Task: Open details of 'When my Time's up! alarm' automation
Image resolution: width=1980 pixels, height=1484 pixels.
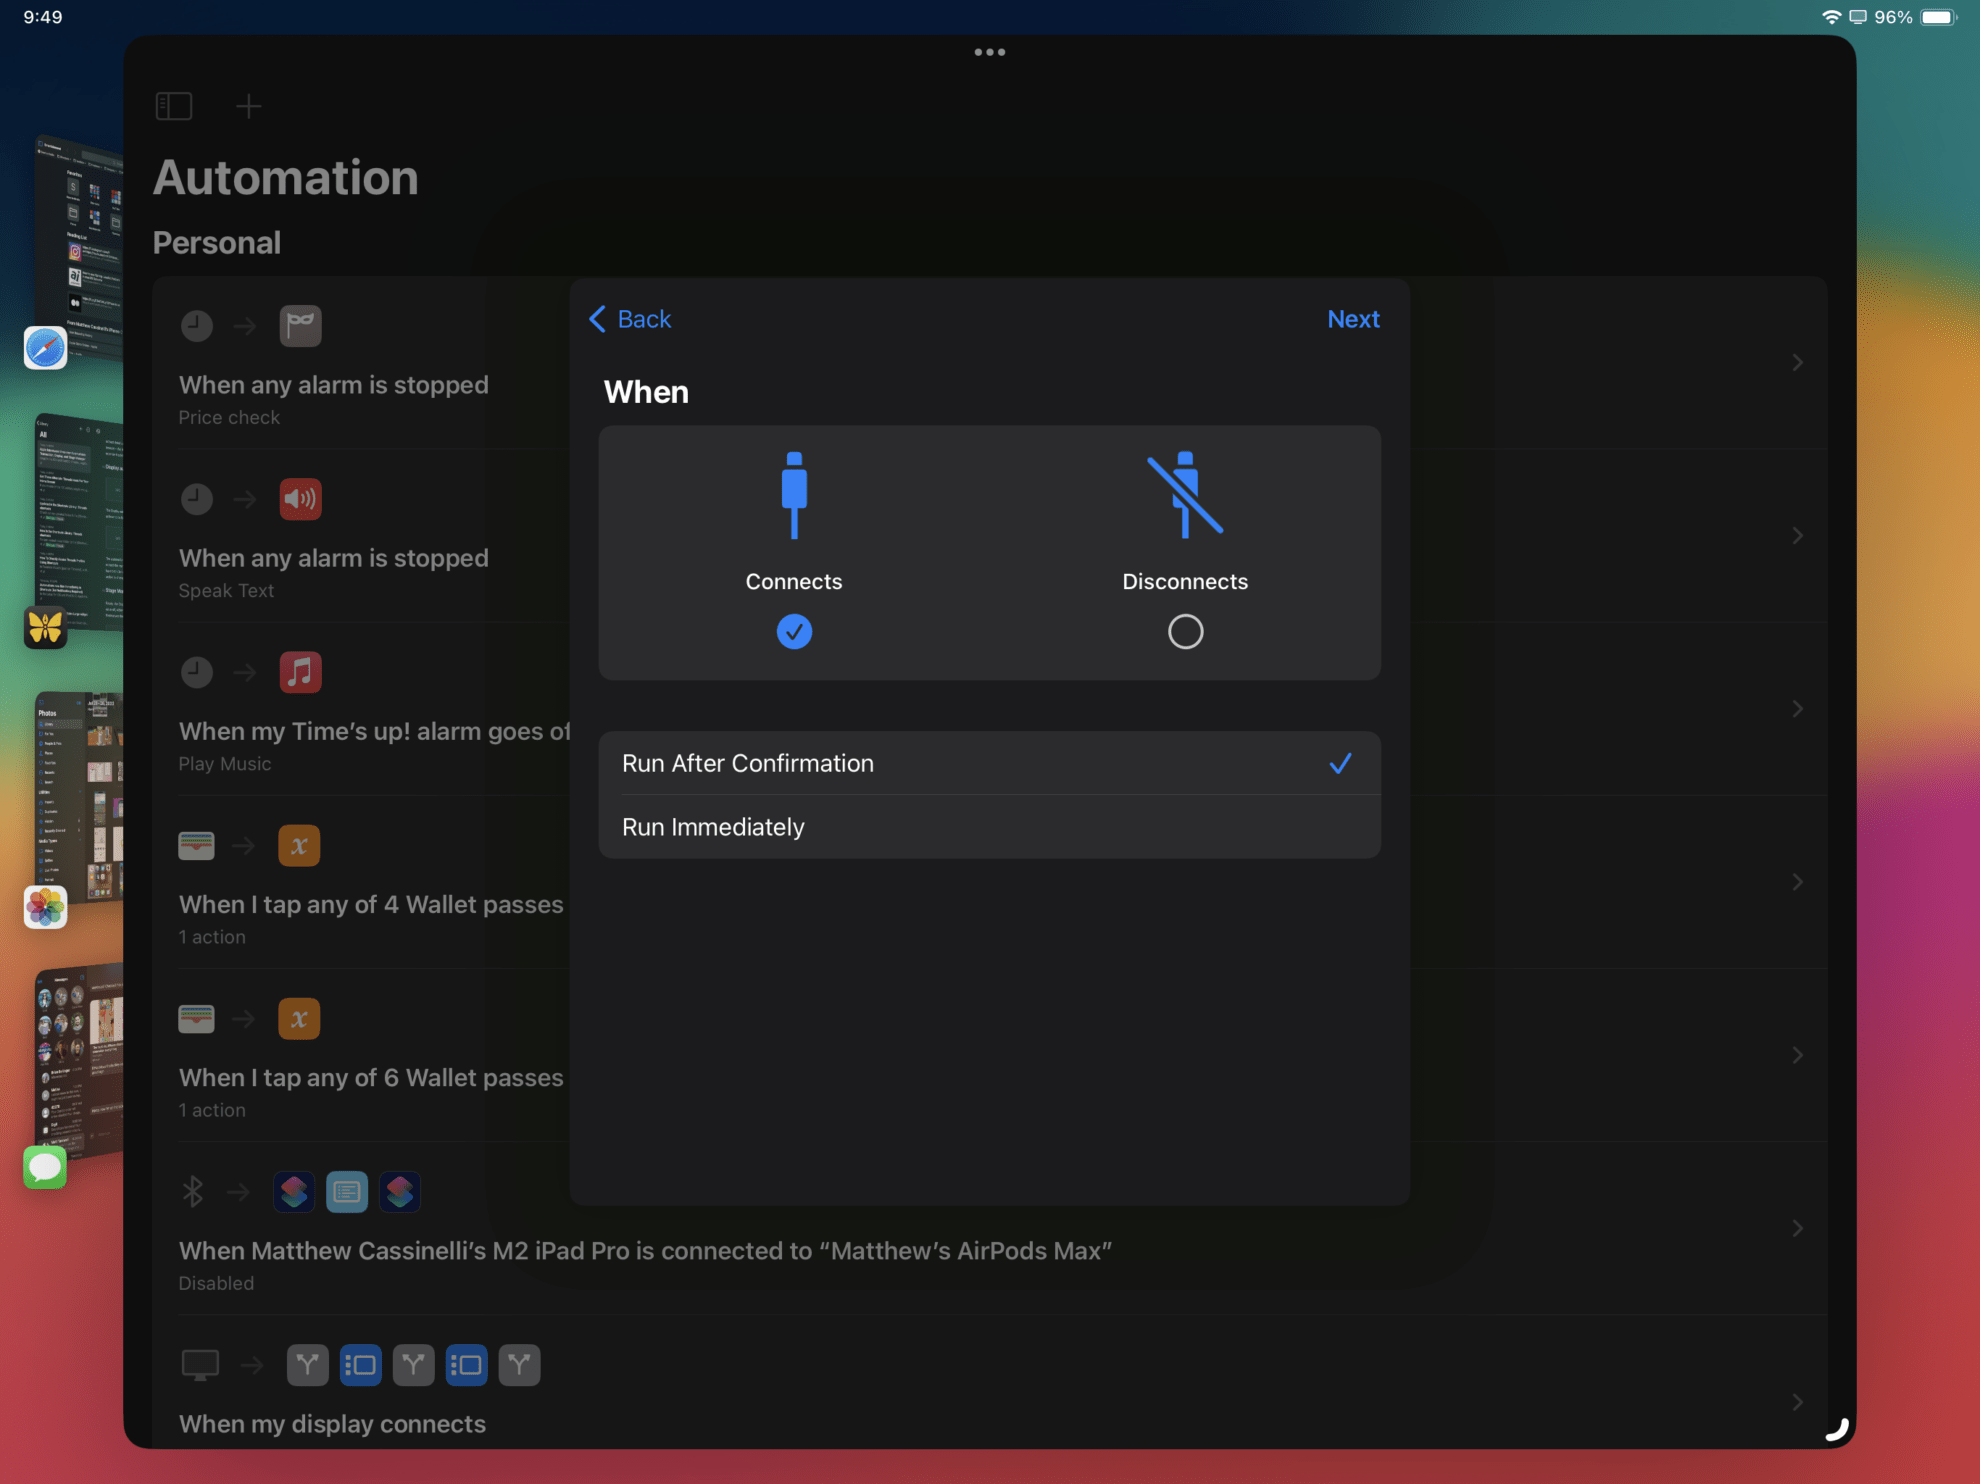Action: (x=1797, y=708)
